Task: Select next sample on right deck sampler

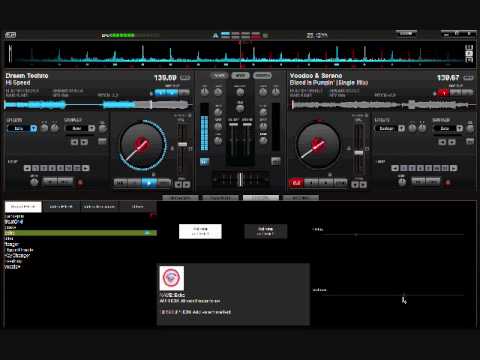Action: (452, 142)
